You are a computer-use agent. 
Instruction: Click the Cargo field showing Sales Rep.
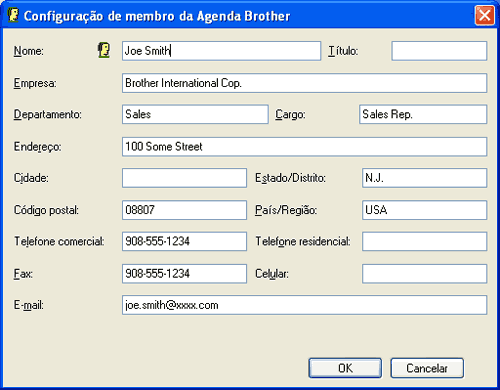point(423,114)
